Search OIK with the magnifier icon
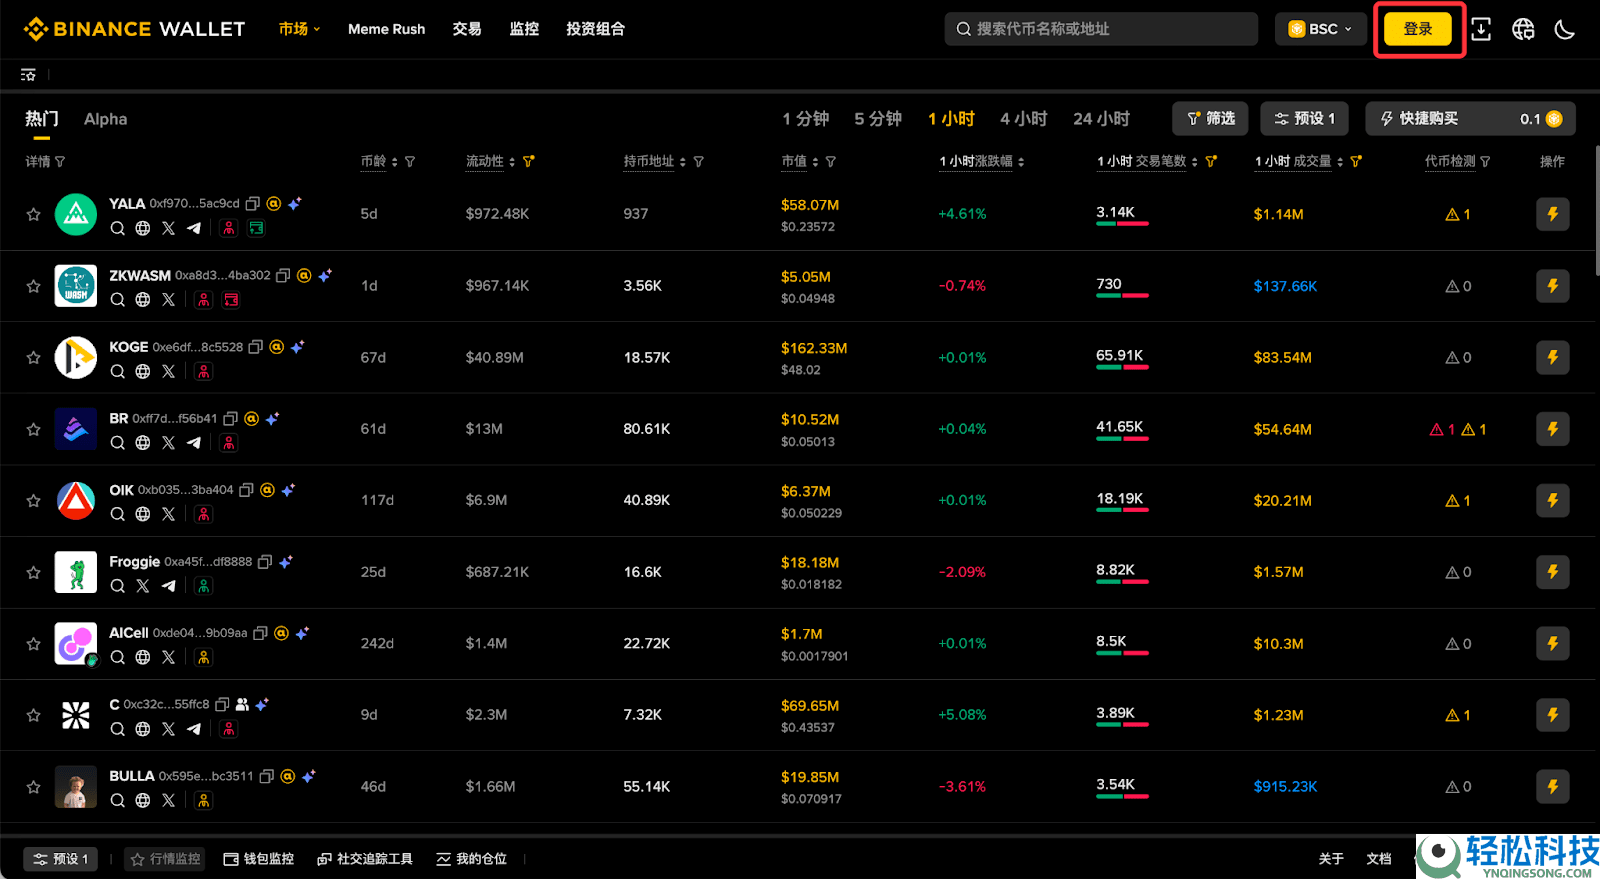This screenshot has width=1600, height=879. pos(117,514)
